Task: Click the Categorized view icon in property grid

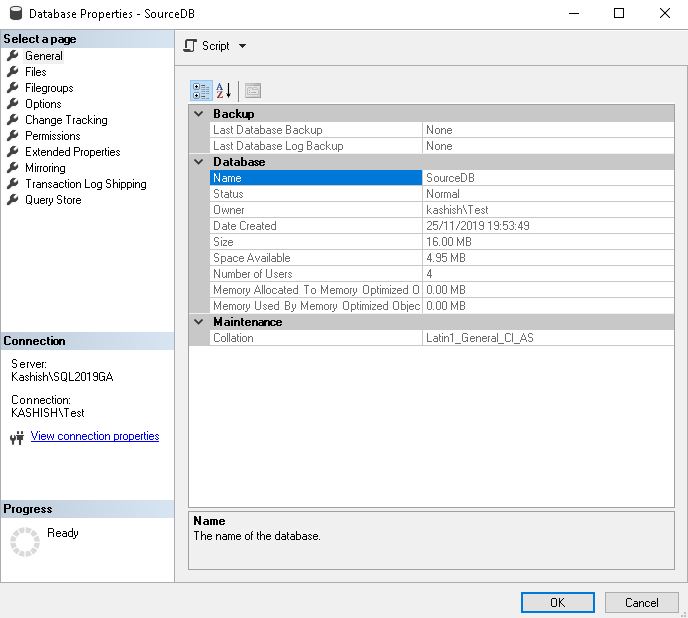Action: pyautogui.click(x=200, y=91)
